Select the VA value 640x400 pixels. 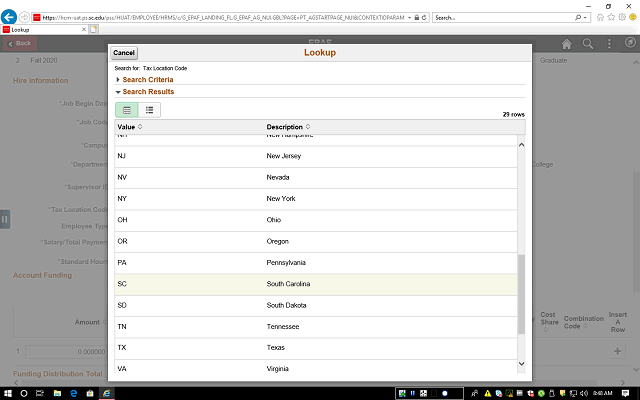point(122,369)
